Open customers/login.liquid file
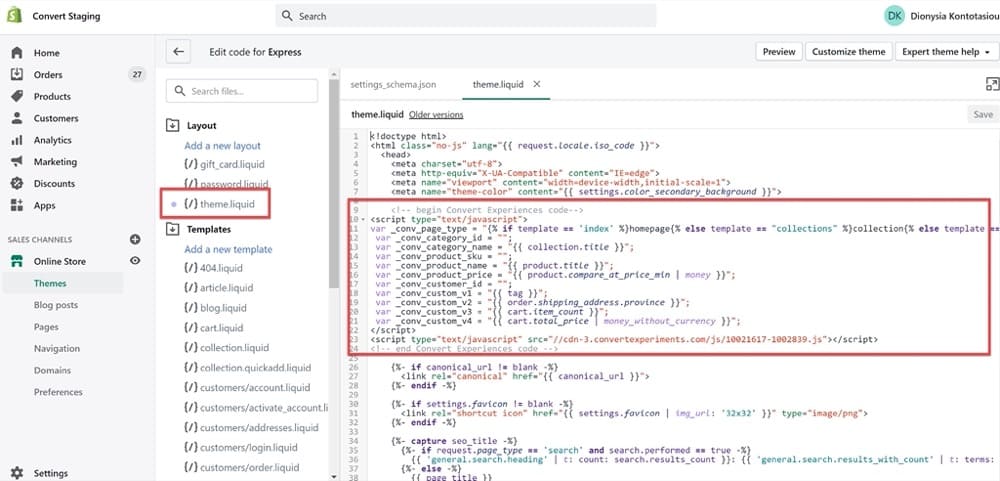Image resolution: width=1000 pixels, height=481 pixels. [240, 447]
